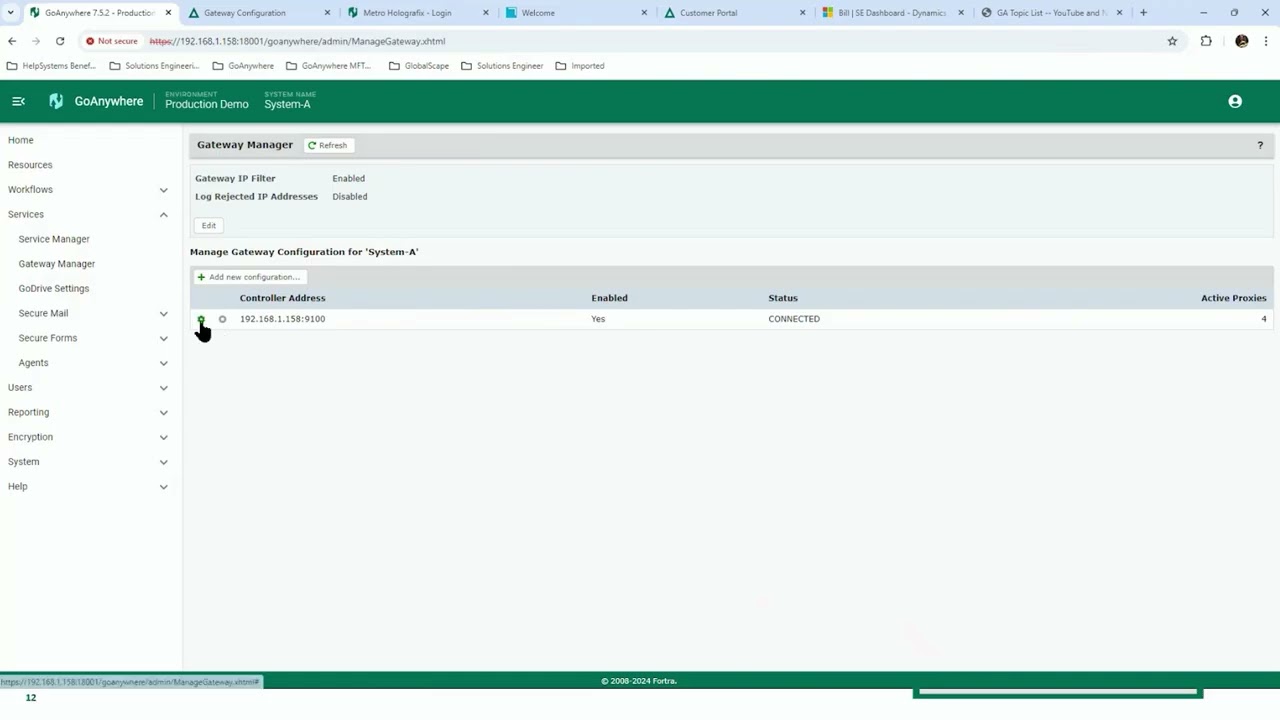
Task: Click the Status column header
Action: pos(783,298)
